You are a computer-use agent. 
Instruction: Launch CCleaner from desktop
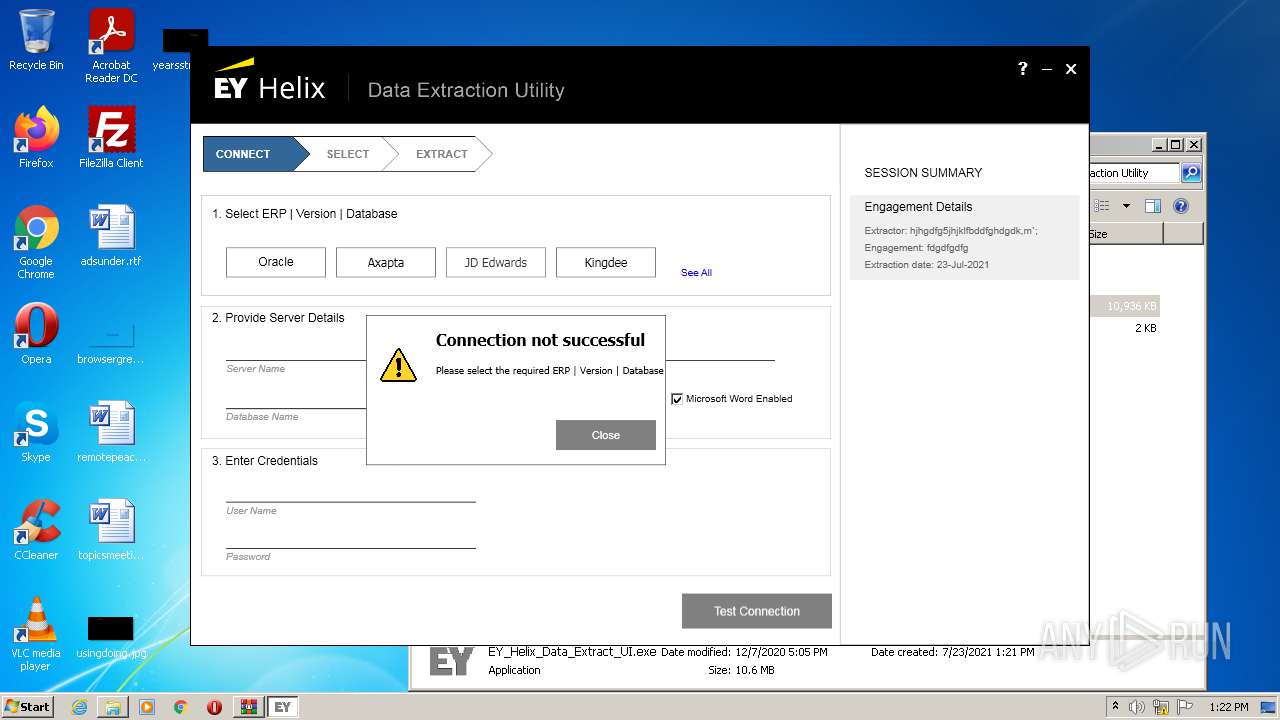[x=36, y=530]
